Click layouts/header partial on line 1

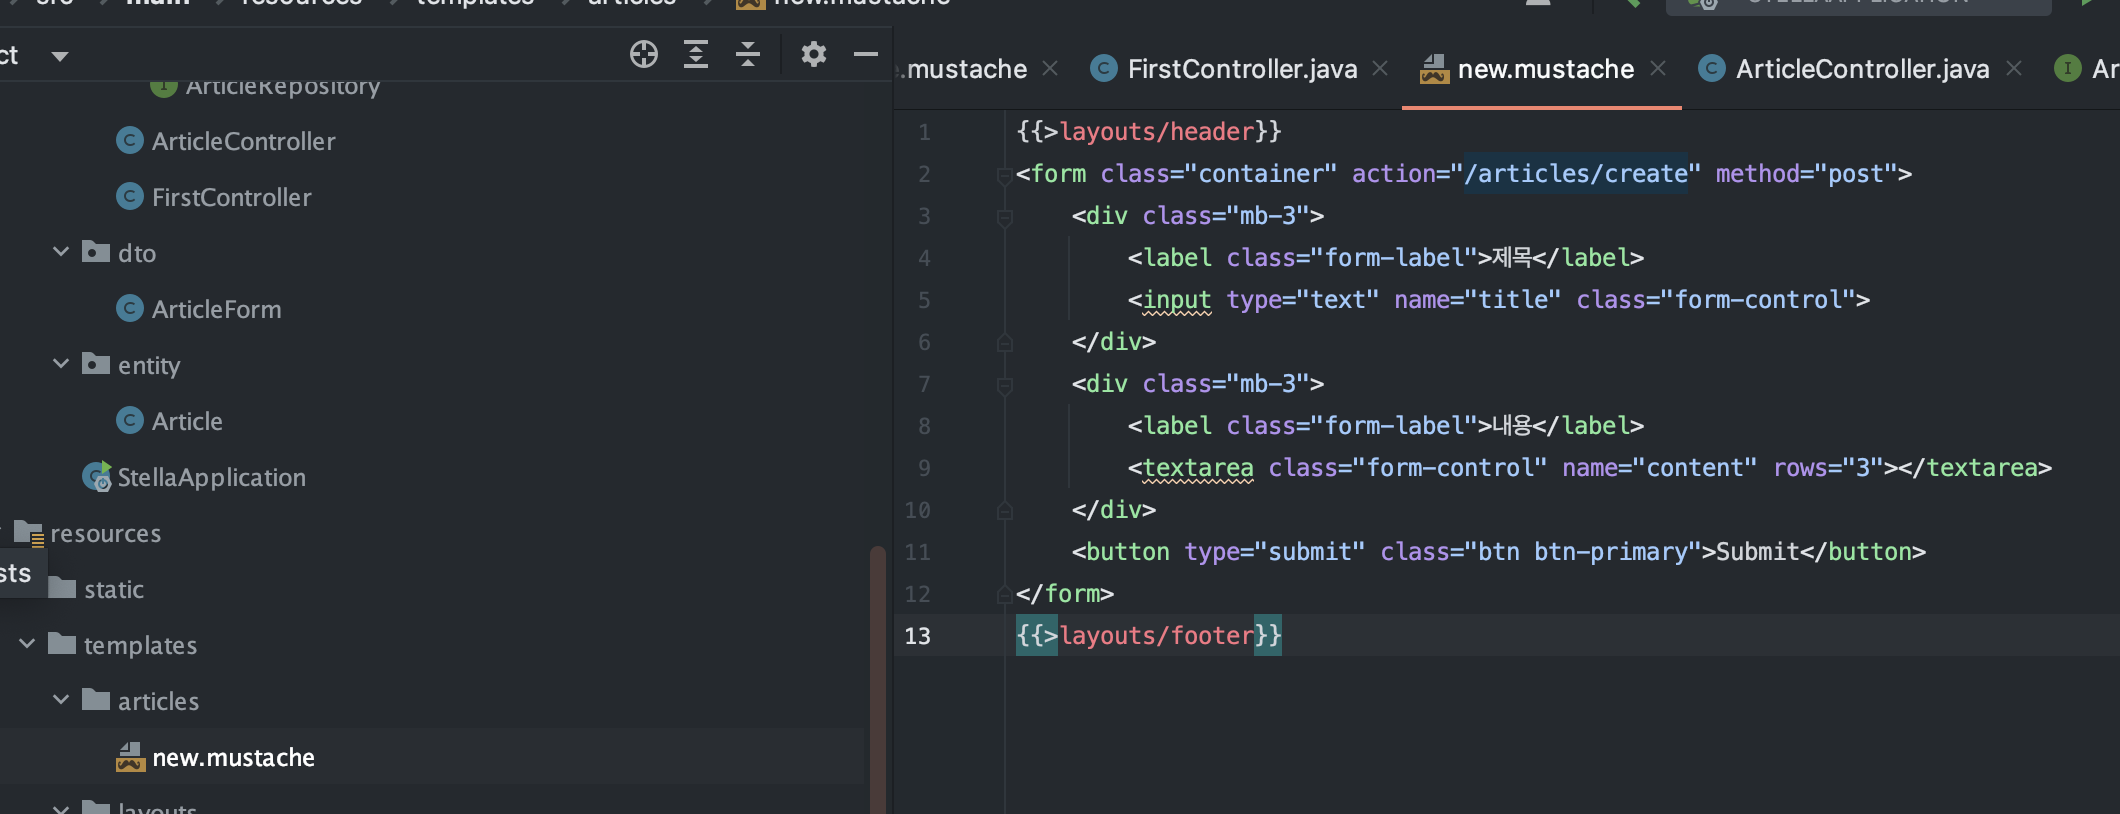click(x=1157, y=131)
